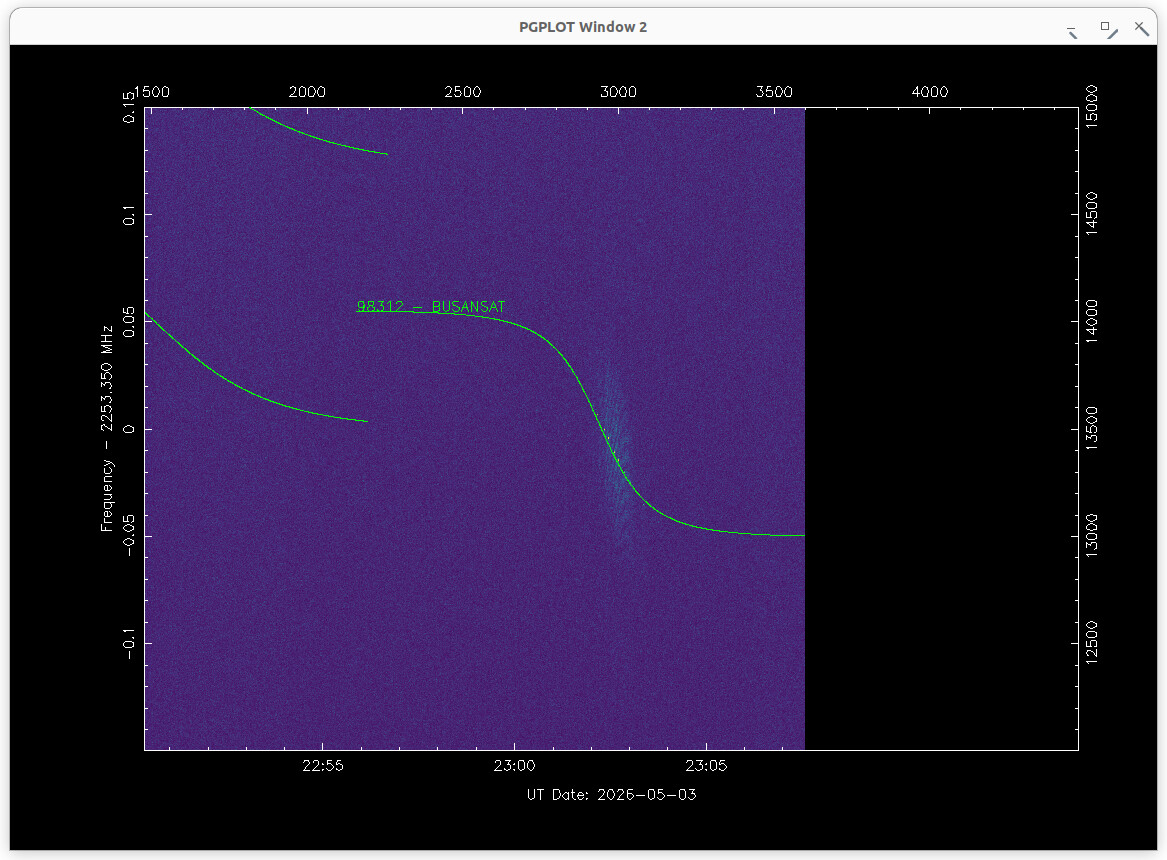Click the right axis value 14500

(x=1092, y=214)
